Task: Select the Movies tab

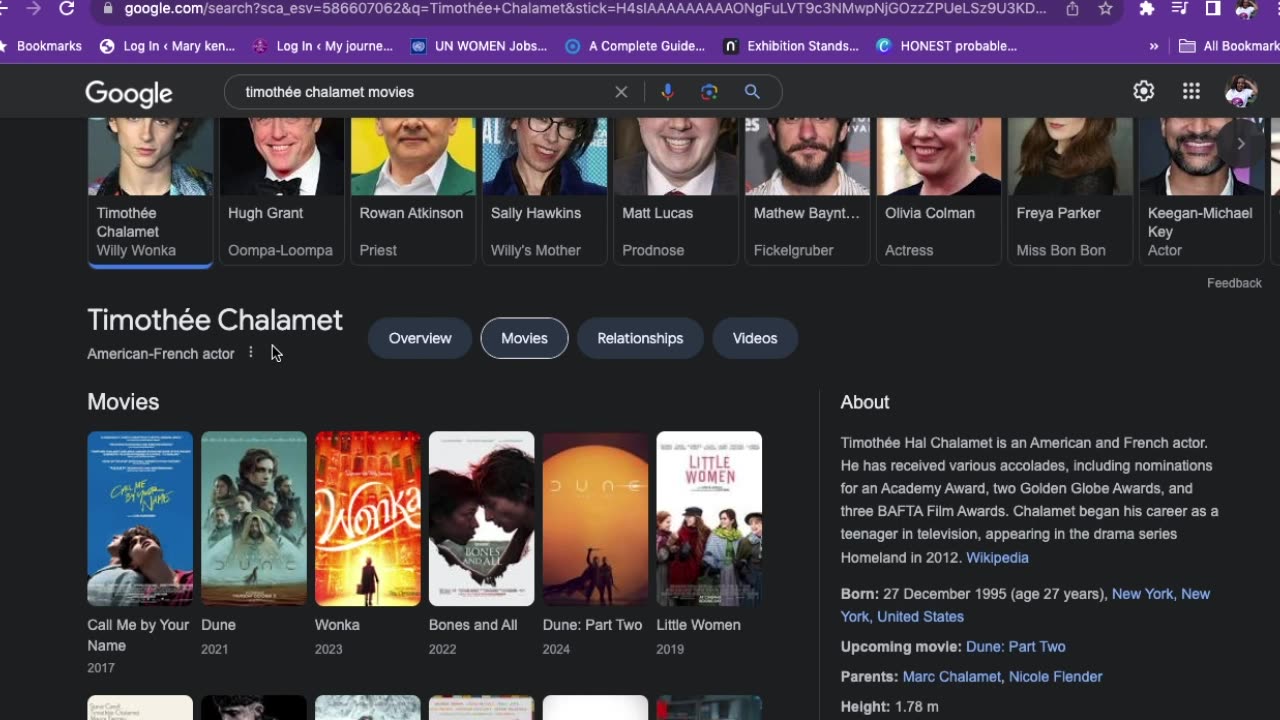Action: click(524, 338)
